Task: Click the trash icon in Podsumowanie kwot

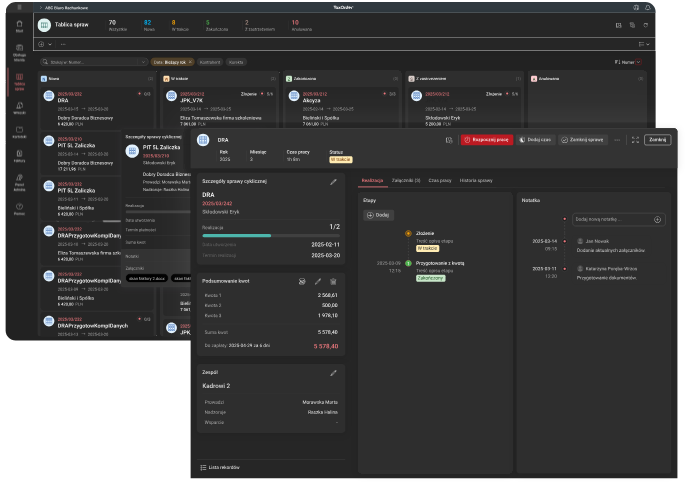Action: [x=333, y=283]
